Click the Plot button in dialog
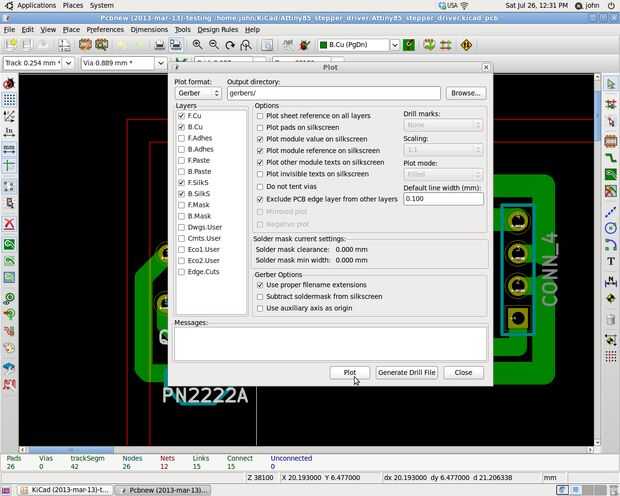620x496 pixels. [350, 373]
